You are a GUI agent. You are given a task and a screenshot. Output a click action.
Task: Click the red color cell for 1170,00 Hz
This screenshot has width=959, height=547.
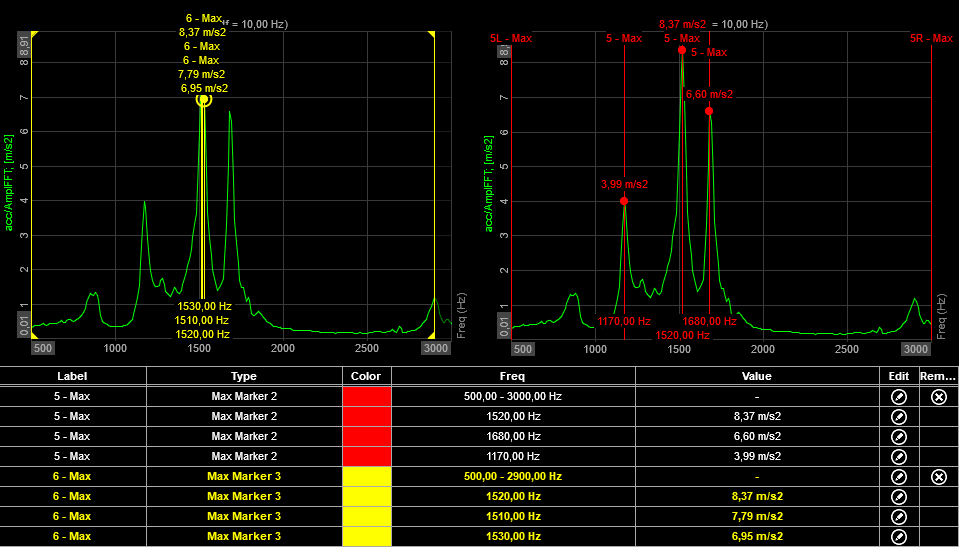[x=367, y=456]
